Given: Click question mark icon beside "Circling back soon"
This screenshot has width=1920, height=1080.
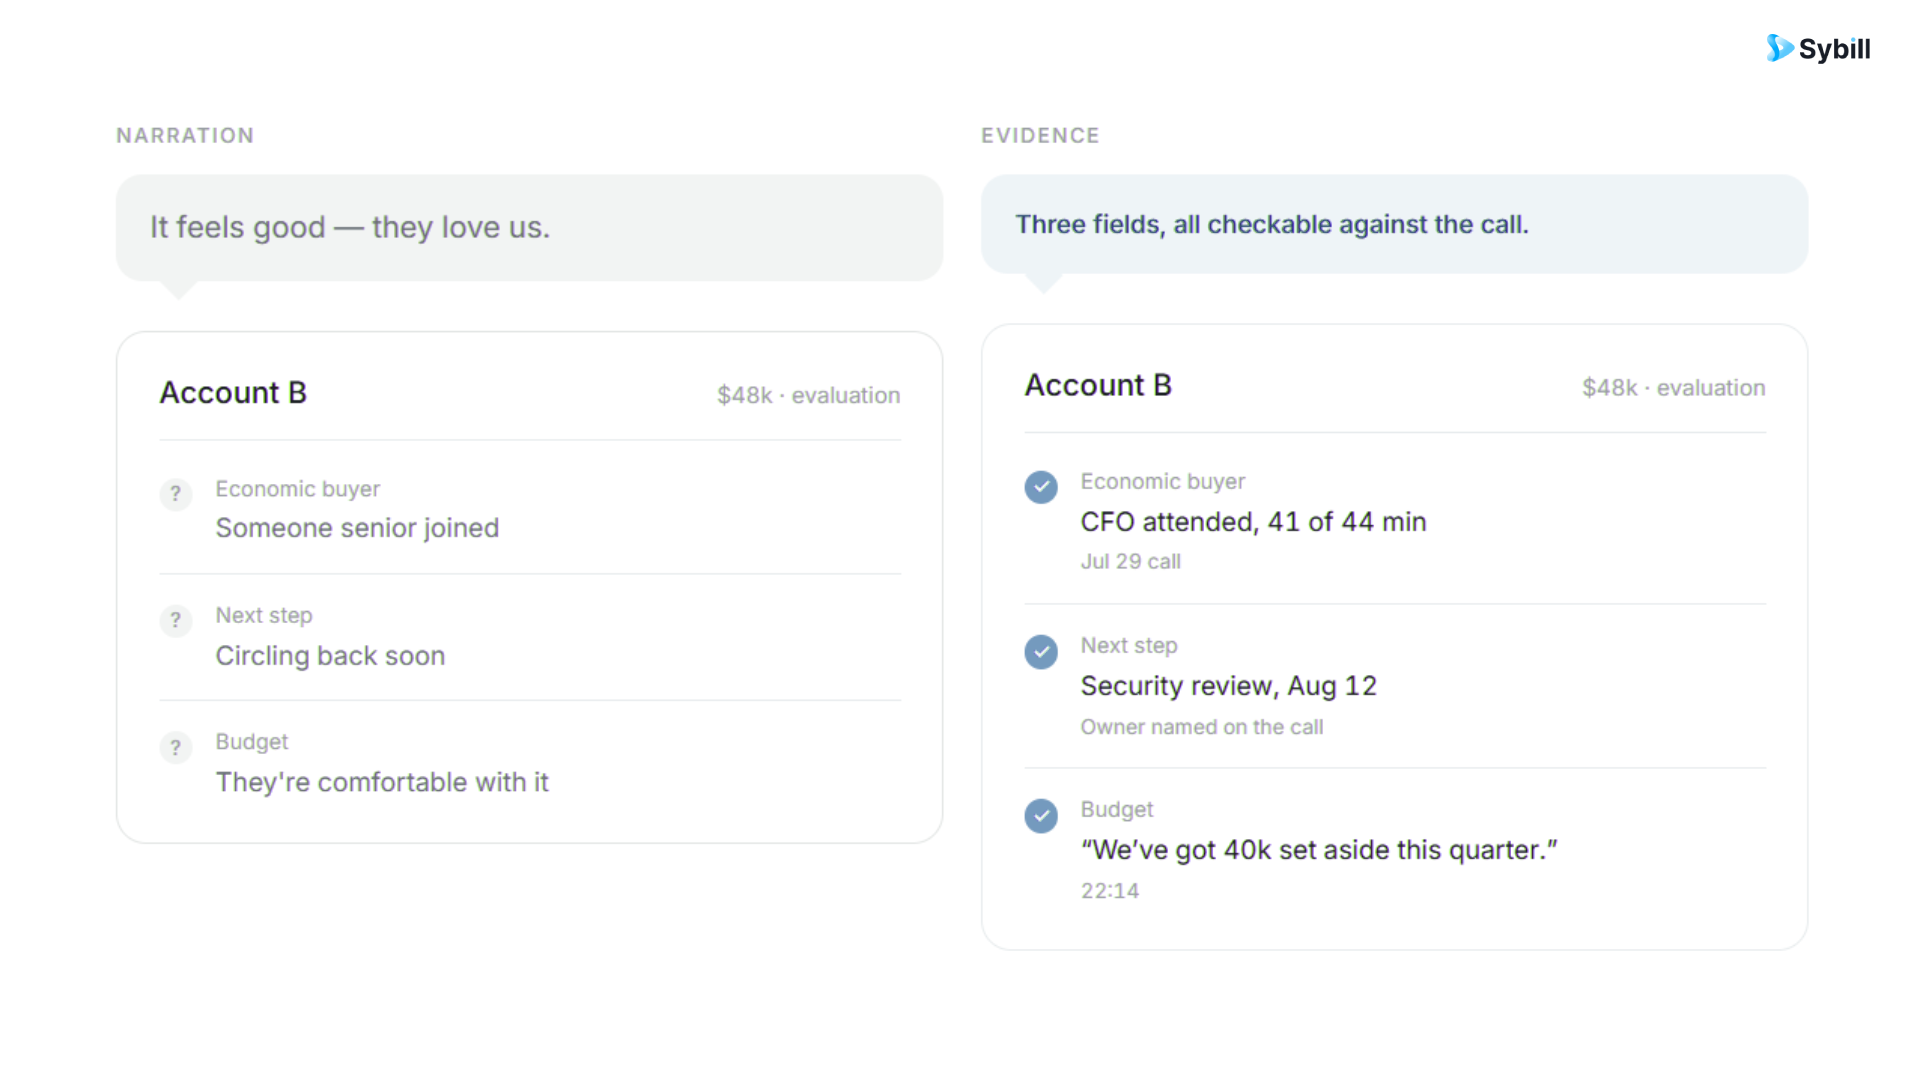Looking at the screenshot, I should click(176, 620).
